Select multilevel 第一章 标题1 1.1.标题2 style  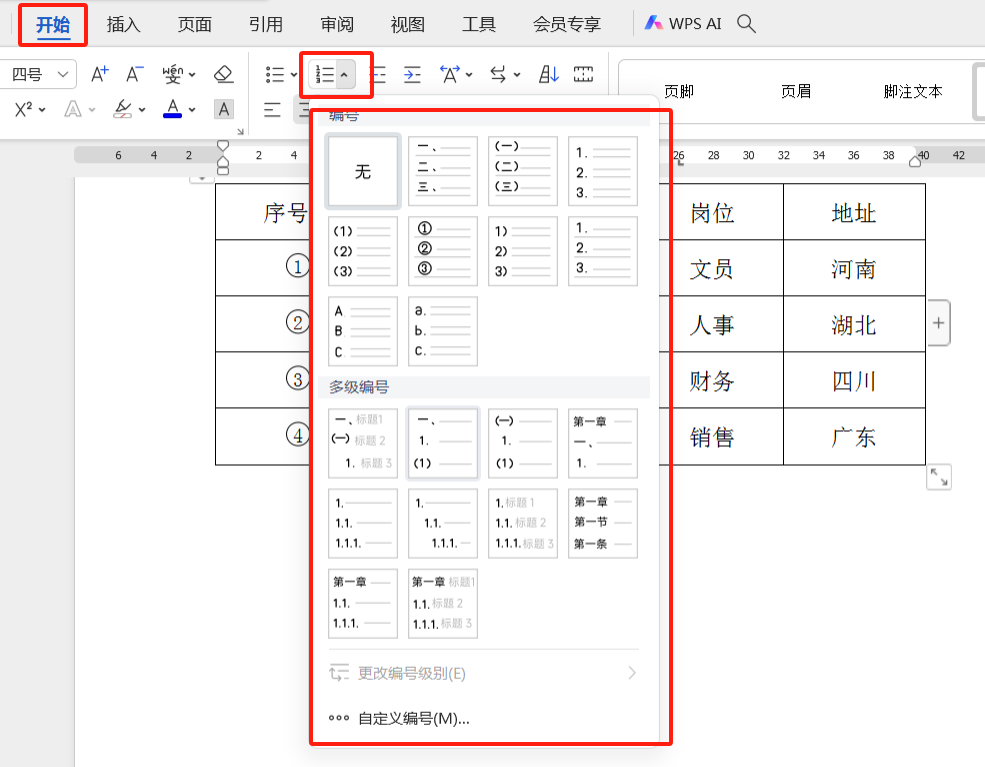click(x=443, y=604)
